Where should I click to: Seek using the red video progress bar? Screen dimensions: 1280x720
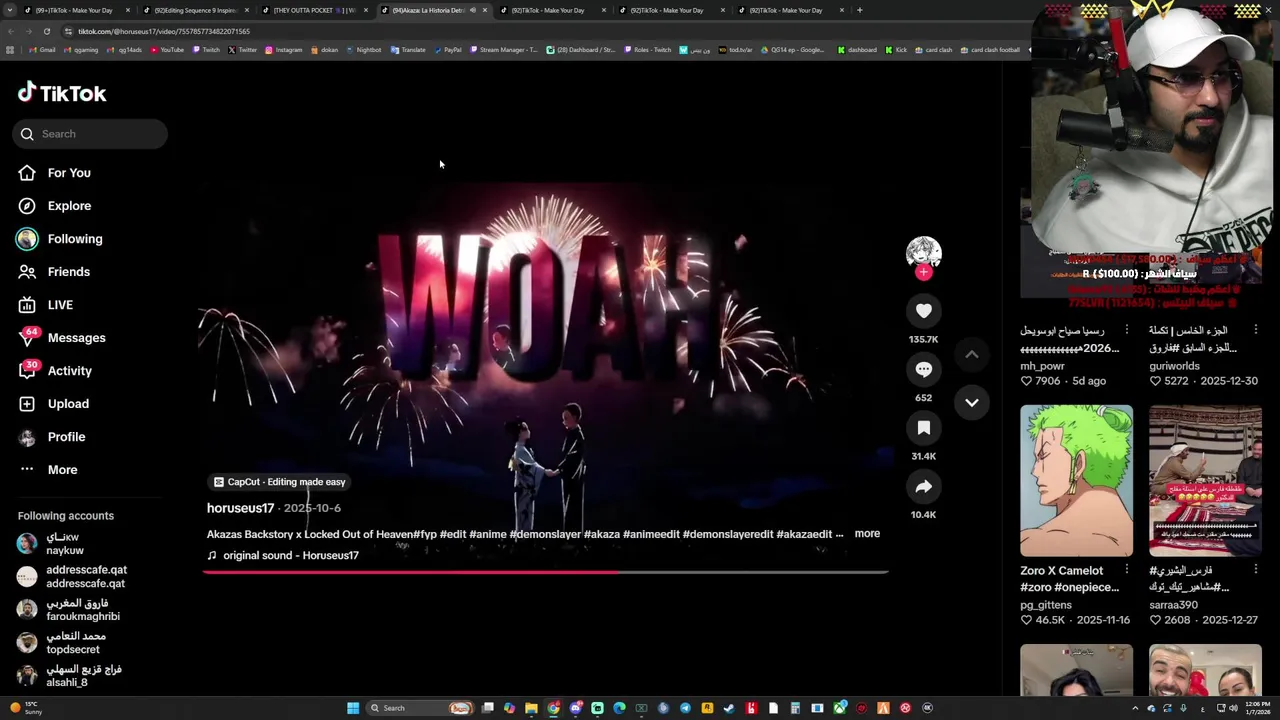click(x=546, y=572)
